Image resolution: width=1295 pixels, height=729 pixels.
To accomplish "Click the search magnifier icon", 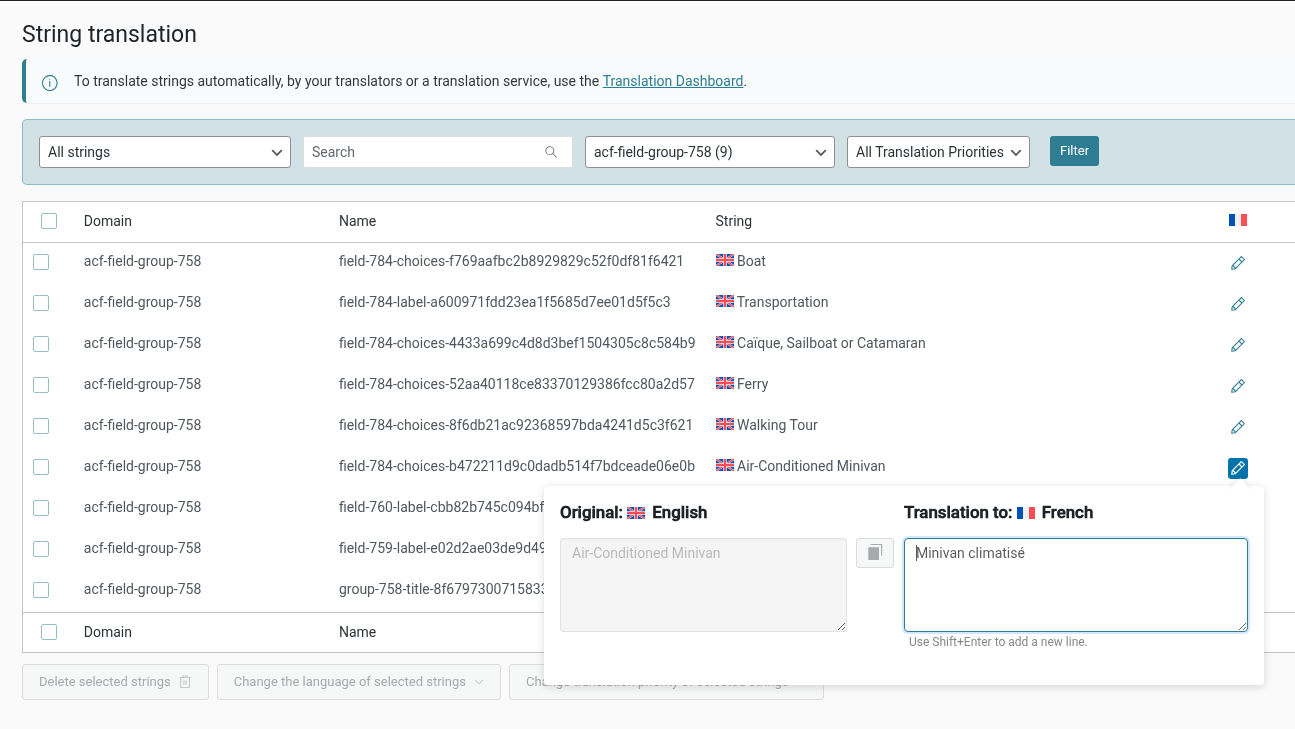I will (551, 152).
